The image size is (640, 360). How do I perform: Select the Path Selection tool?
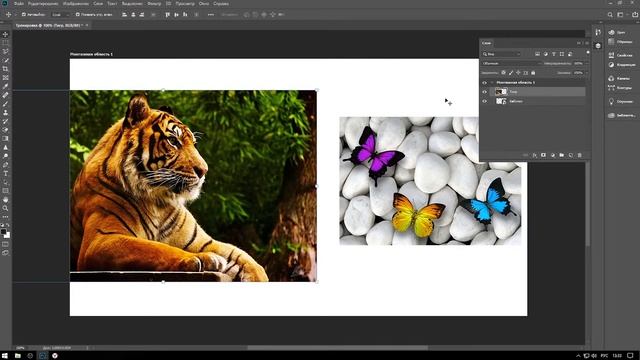pos(5,182)
